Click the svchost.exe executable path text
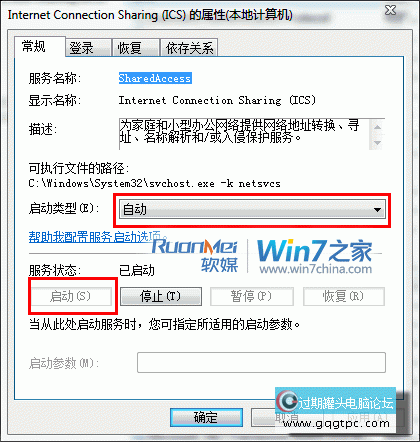420x442 pixels. tap(154, 183)
